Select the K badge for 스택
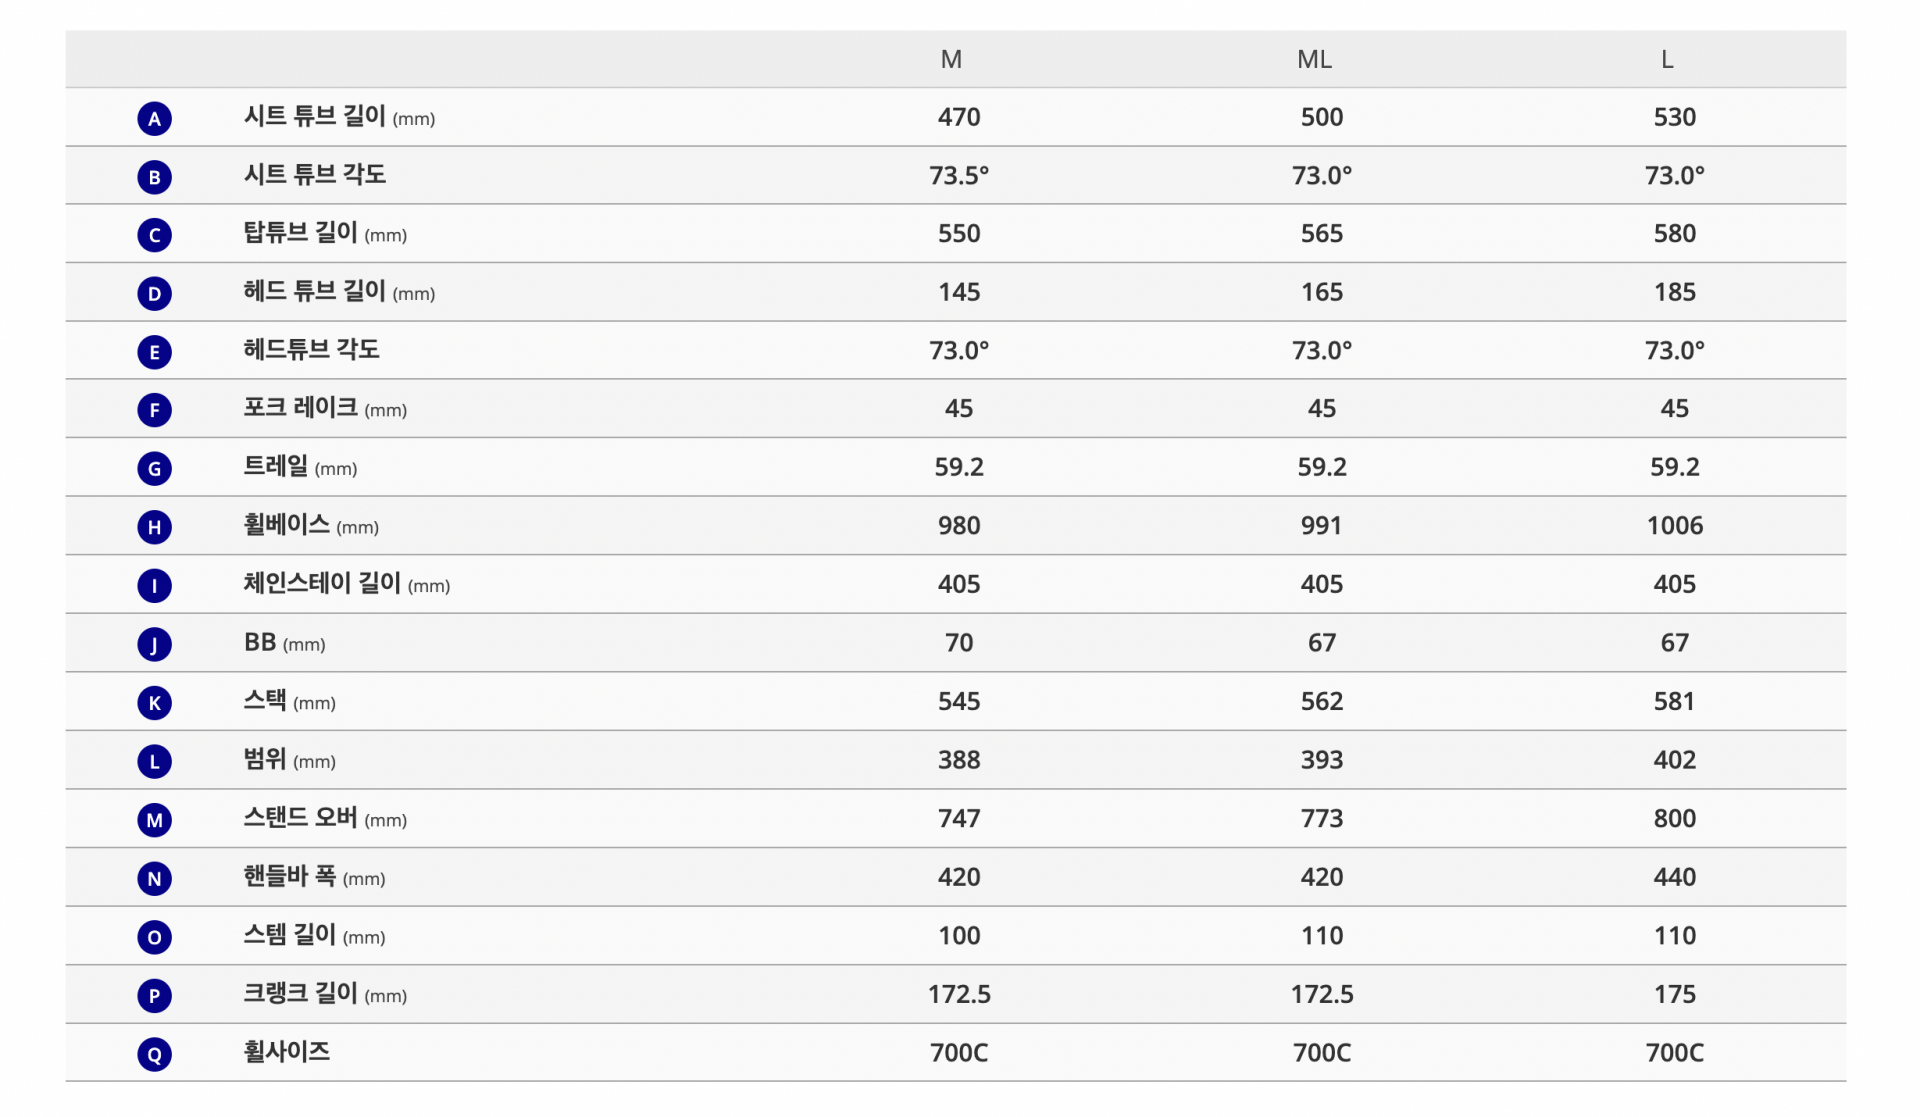Image resolution: width=1920 pixels, height=1117 pixels. (x=154, y=703)
